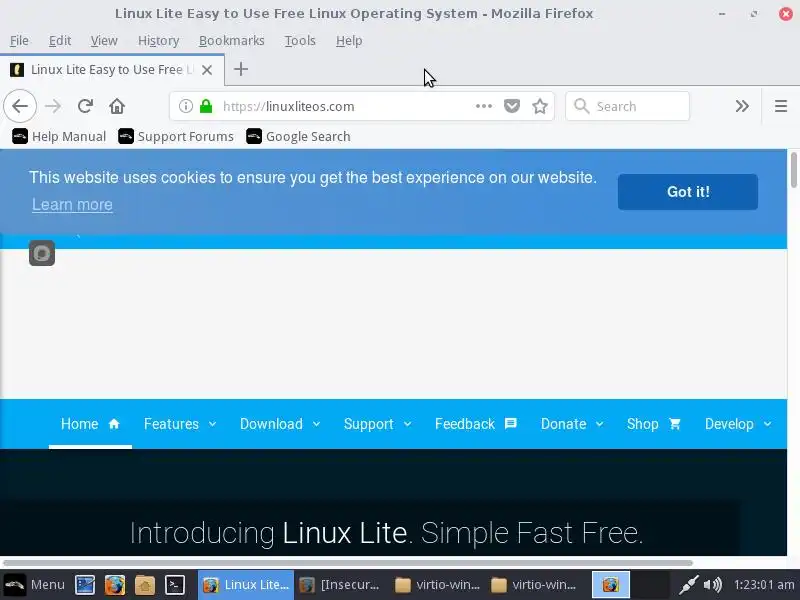Open the File menu
800x600 pixels.
point(19,40)
